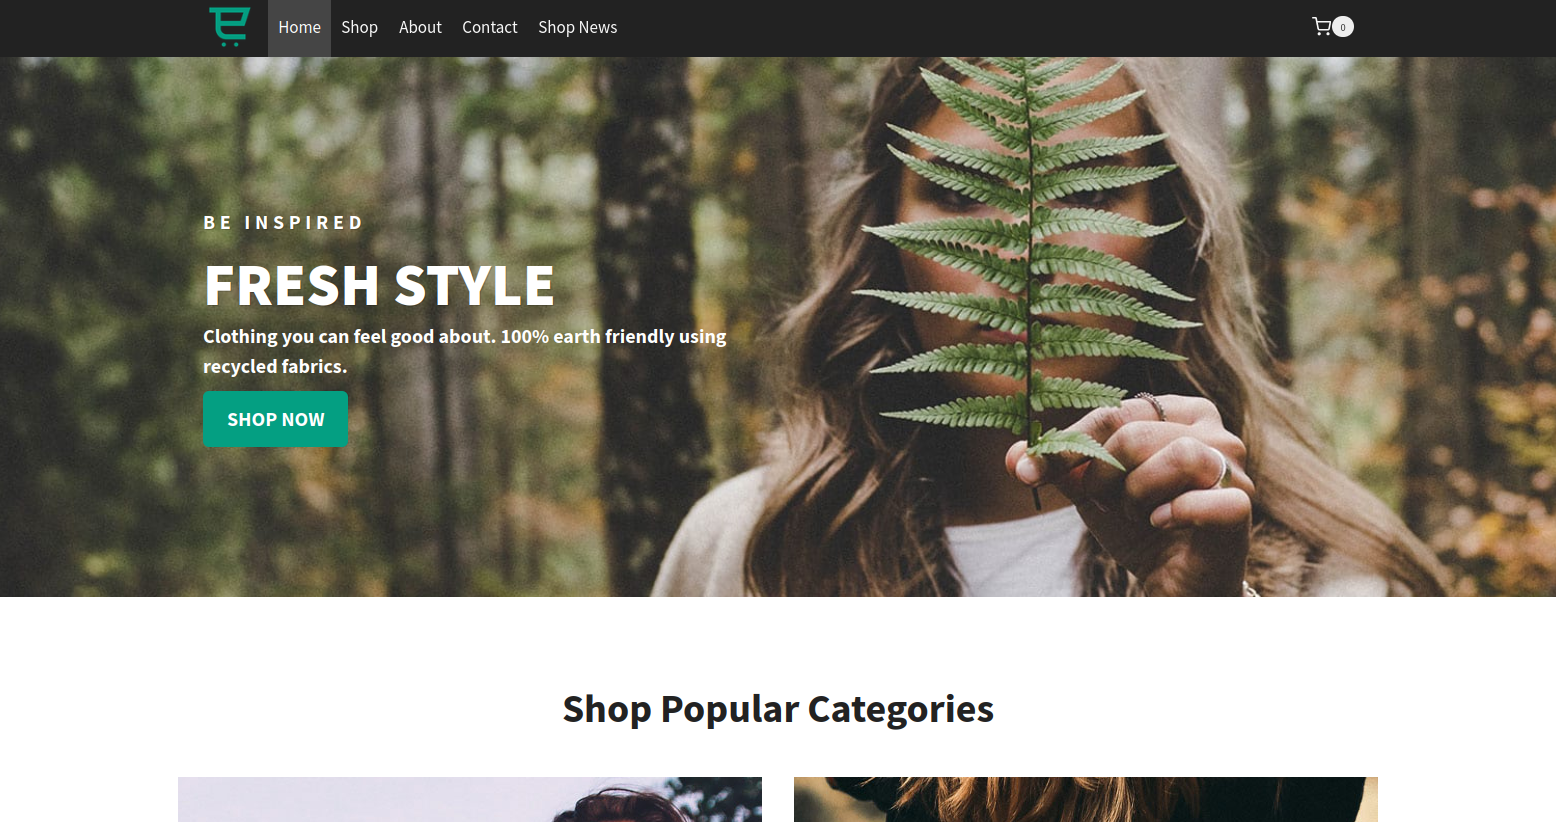
Task: Navigate to the About page
Action: pos(420,28)
